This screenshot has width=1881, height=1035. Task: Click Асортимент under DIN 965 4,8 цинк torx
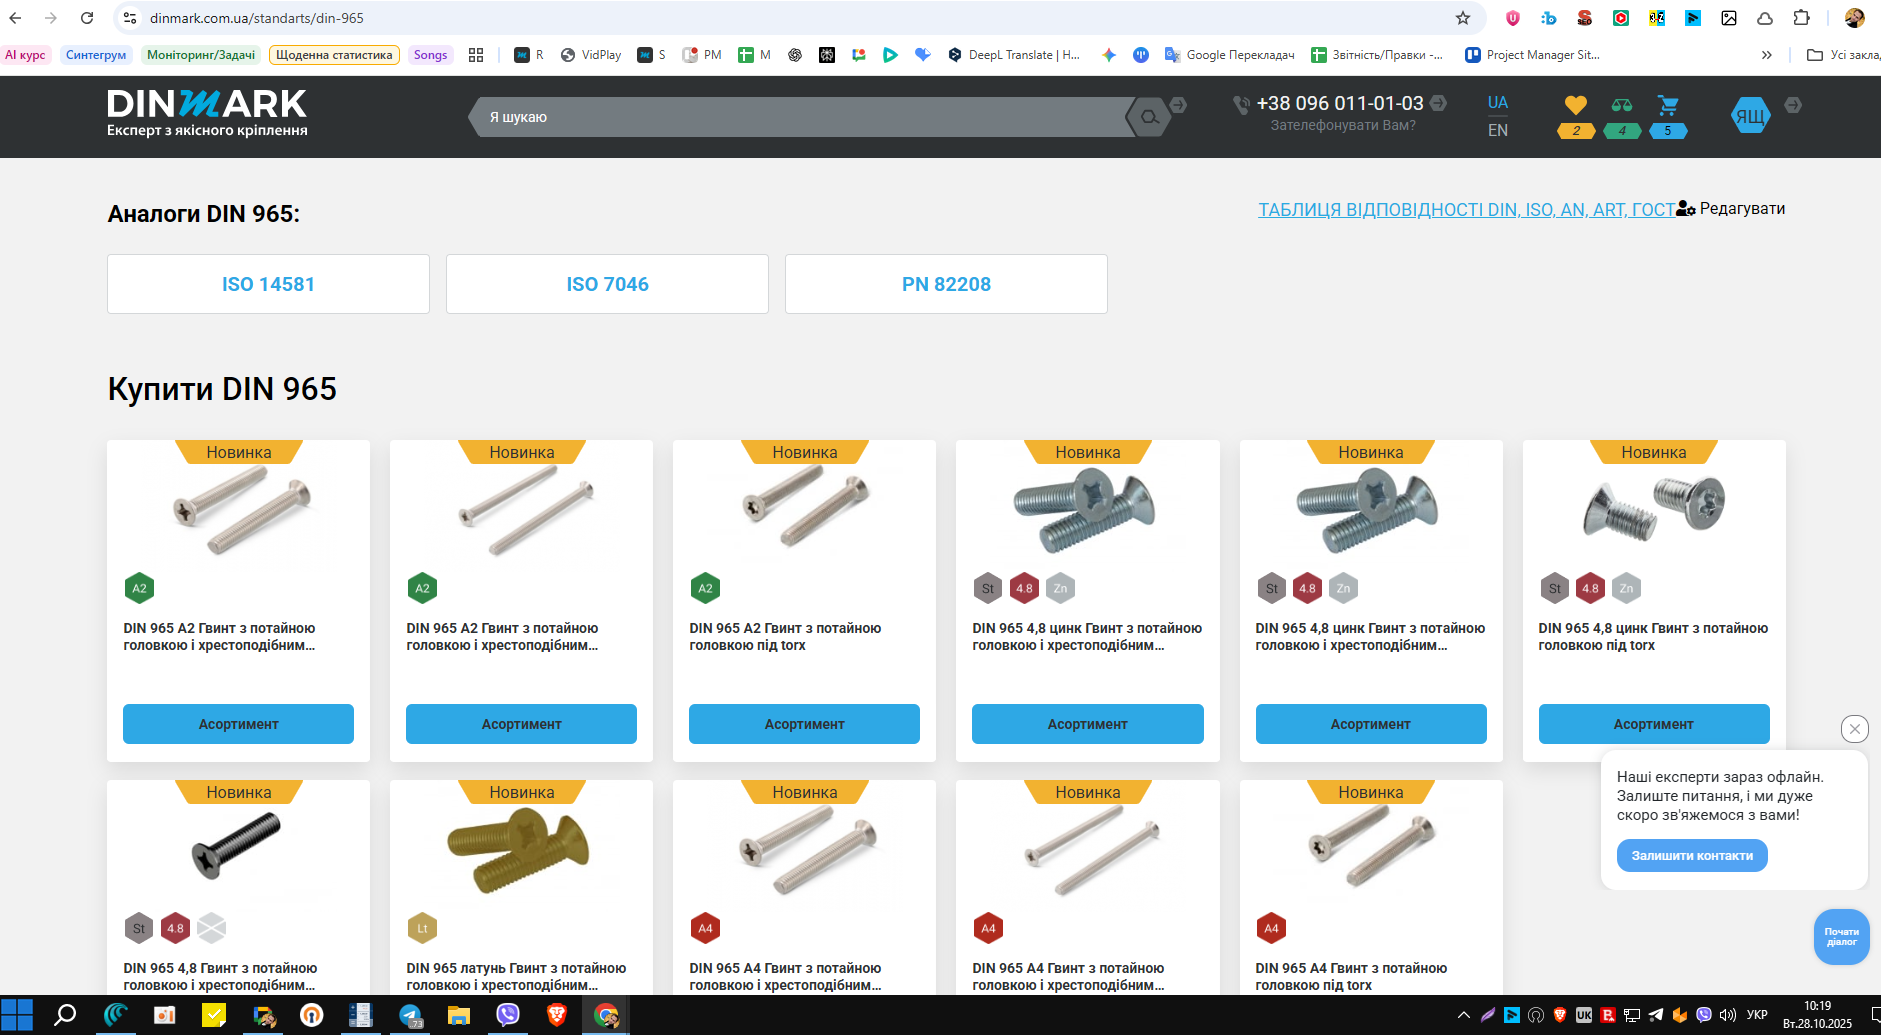pos(1654,724)
